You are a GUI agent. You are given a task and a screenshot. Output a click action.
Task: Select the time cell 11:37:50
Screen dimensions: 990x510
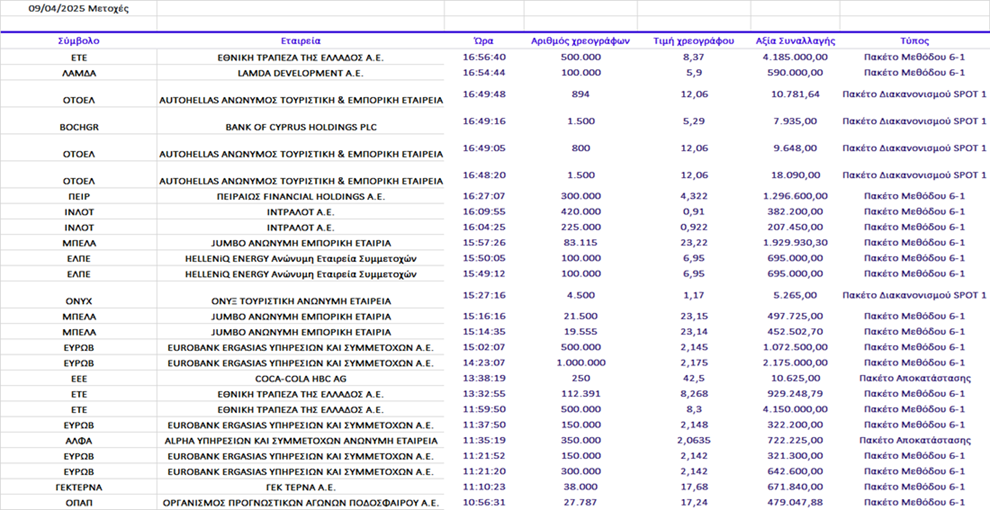[x=484, y=425]
